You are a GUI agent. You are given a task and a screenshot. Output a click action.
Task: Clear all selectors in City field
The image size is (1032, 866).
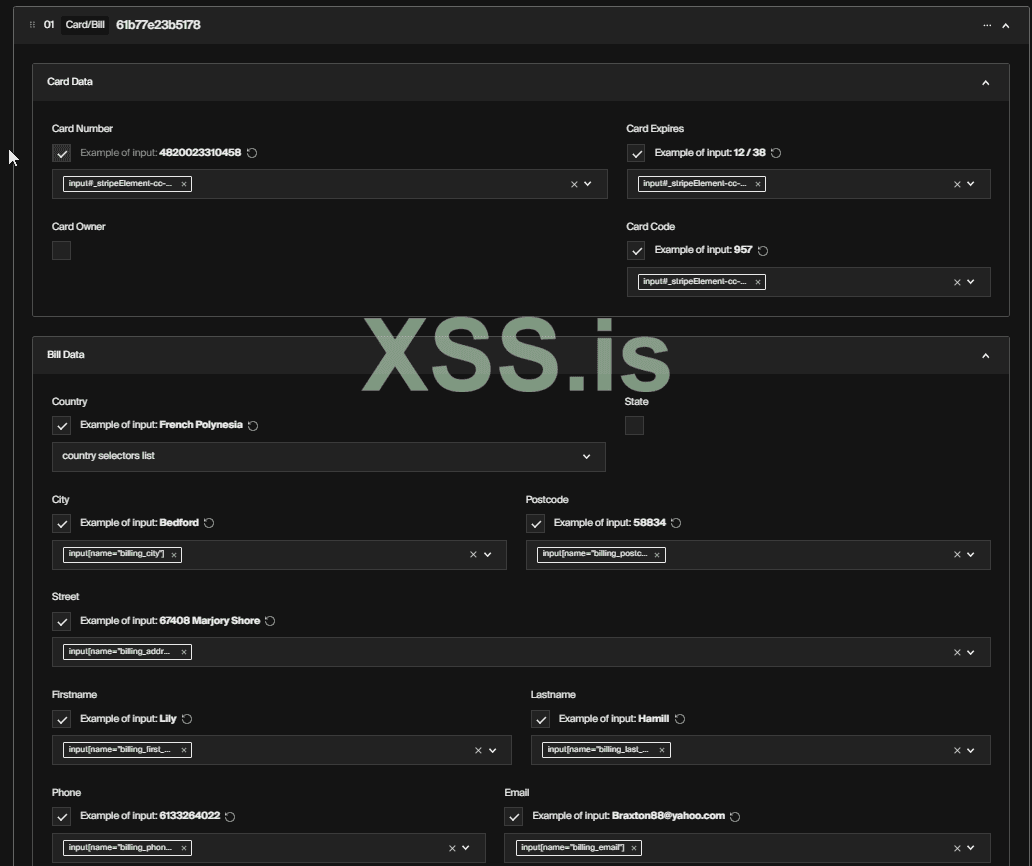pyautogui.click(x=473, y=555)
